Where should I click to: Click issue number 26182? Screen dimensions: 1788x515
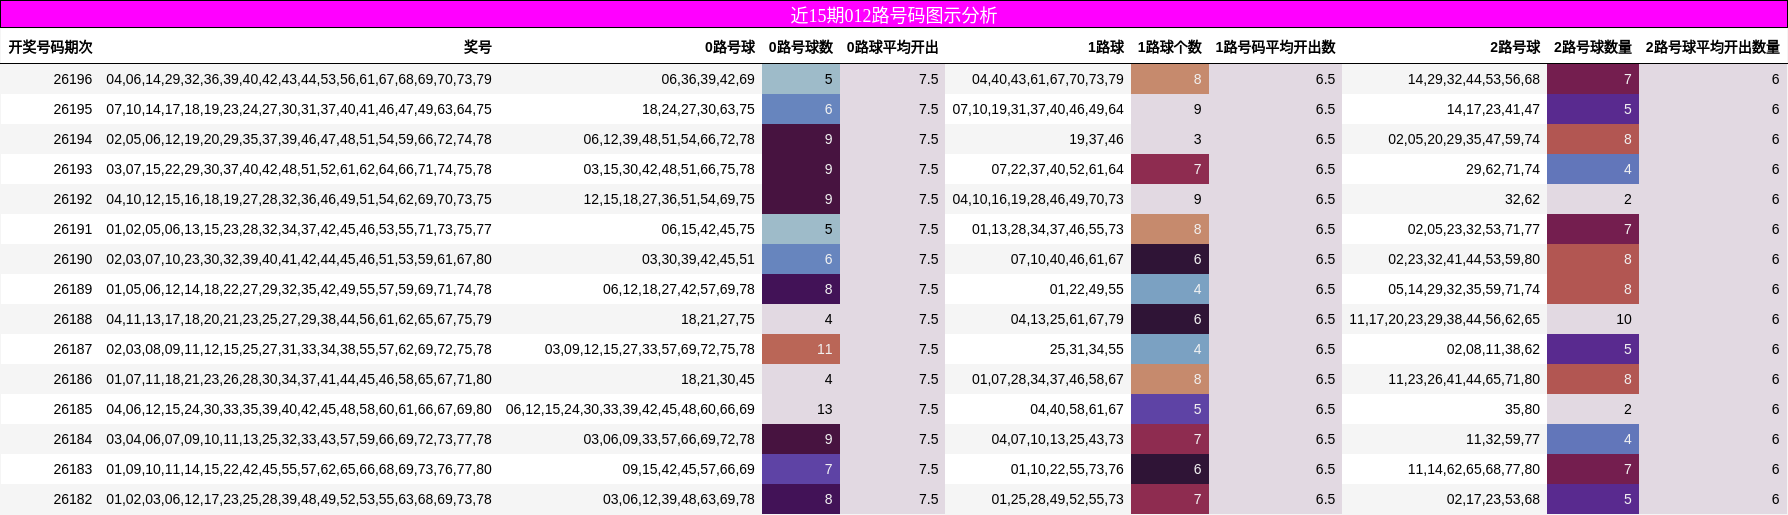[x=73, y=499]
